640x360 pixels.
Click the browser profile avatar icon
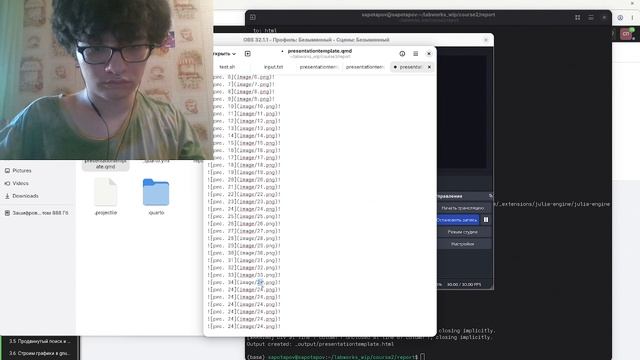(620, 18)
